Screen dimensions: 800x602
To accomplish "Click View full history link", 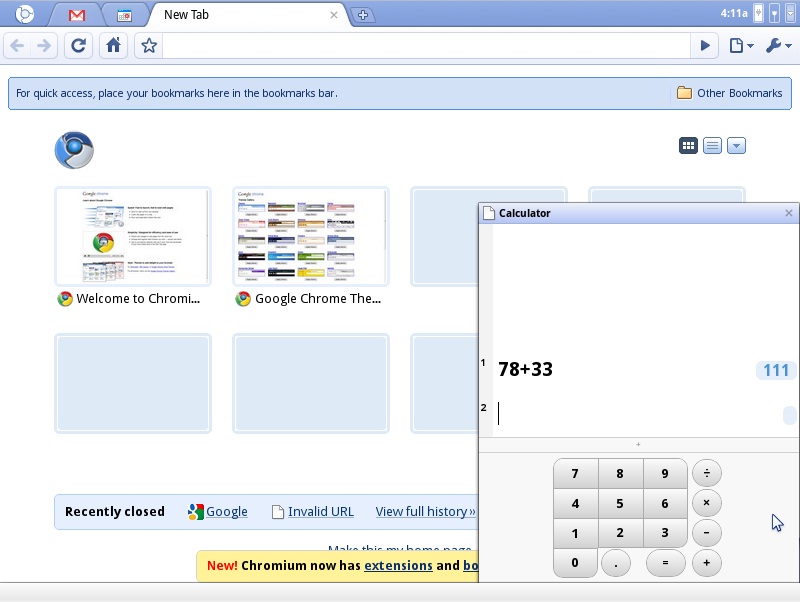I will pyautogui.click(x=426, y=511).
